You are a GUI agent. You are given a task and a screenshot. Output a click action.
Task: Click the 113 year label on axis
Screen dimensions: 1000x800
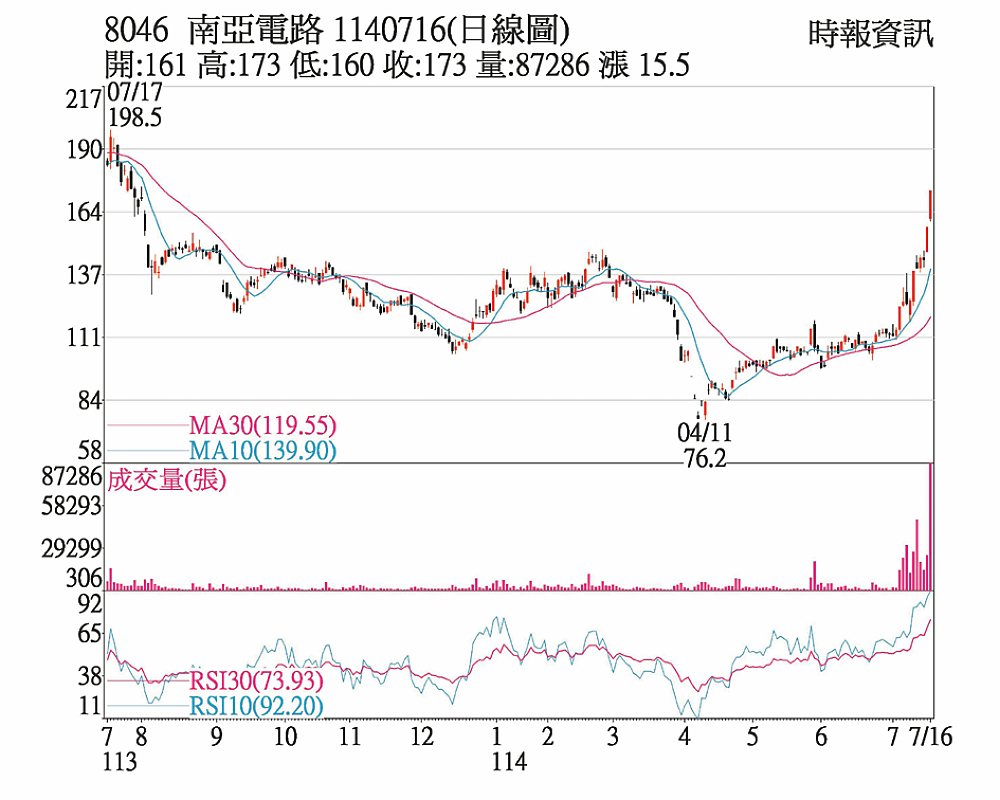click(120, 762)
